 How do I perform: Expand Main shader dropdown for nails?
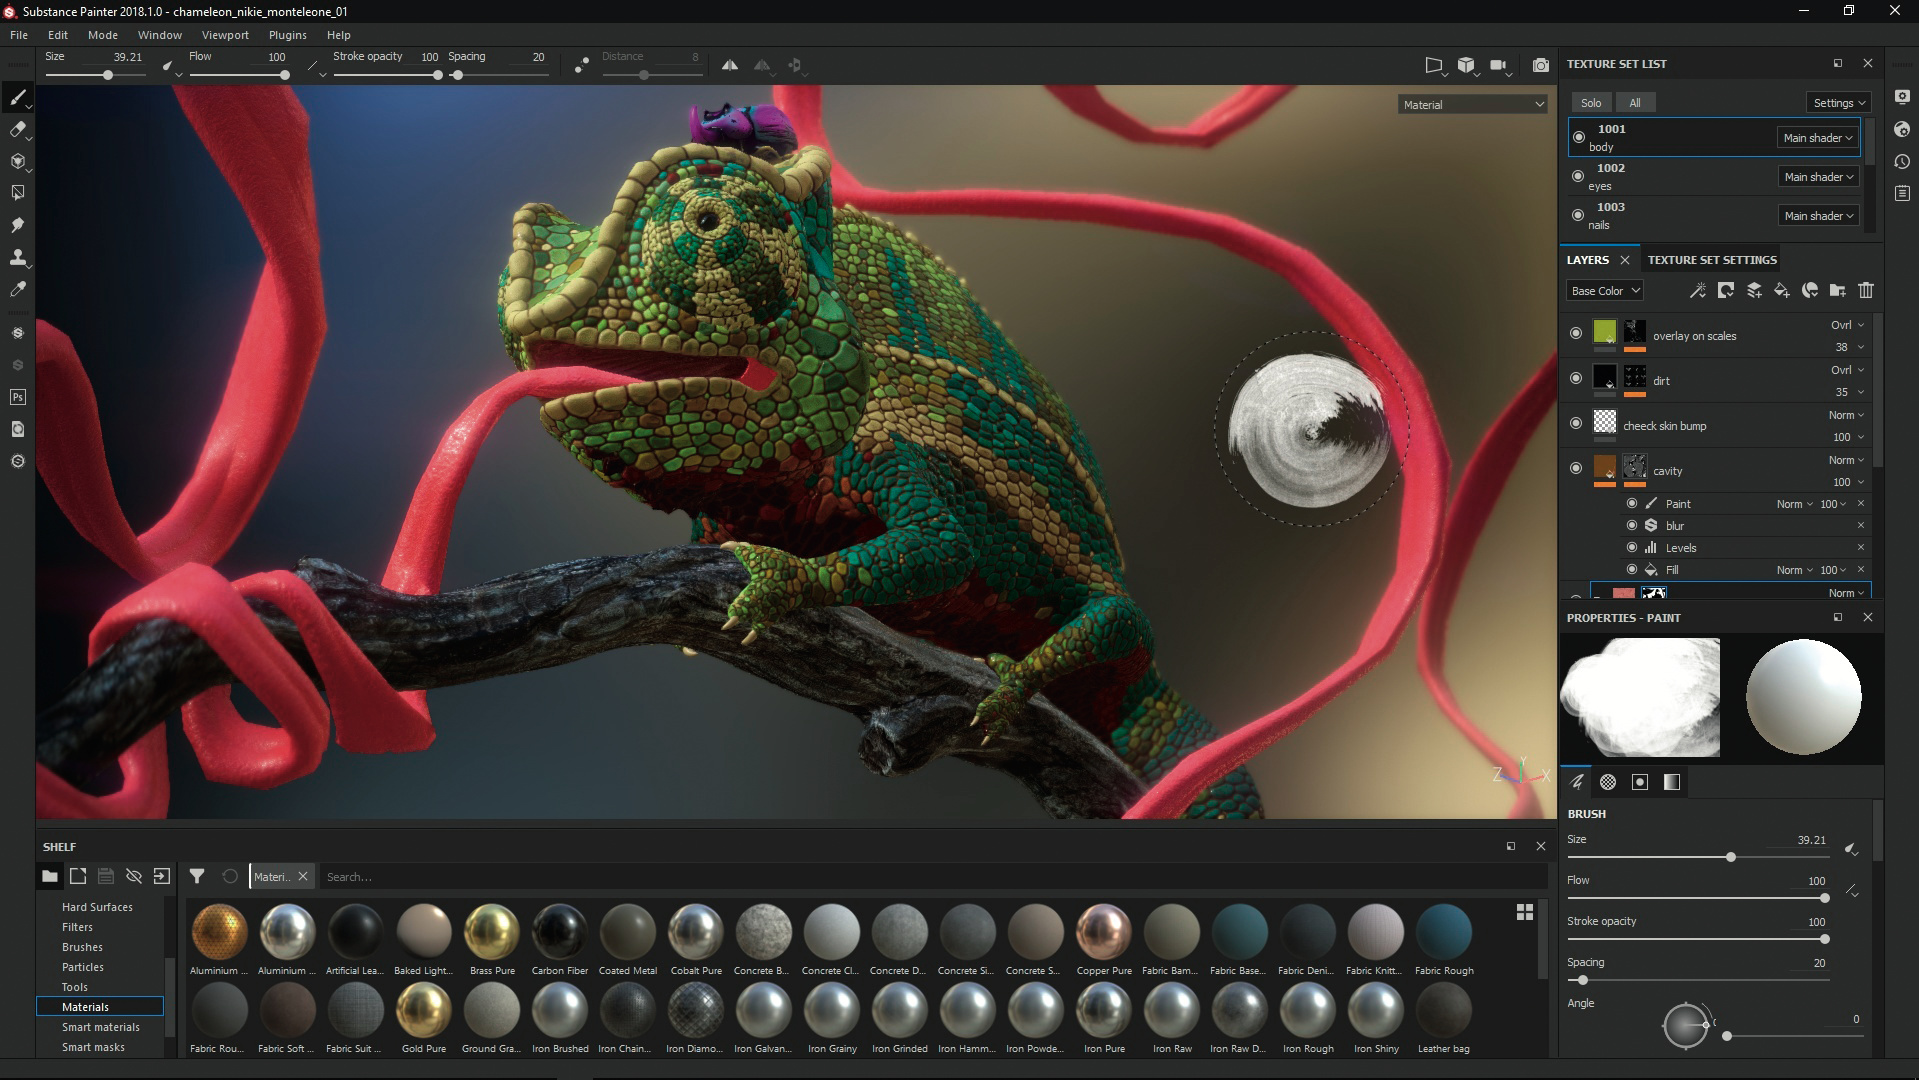[1817, 215]
